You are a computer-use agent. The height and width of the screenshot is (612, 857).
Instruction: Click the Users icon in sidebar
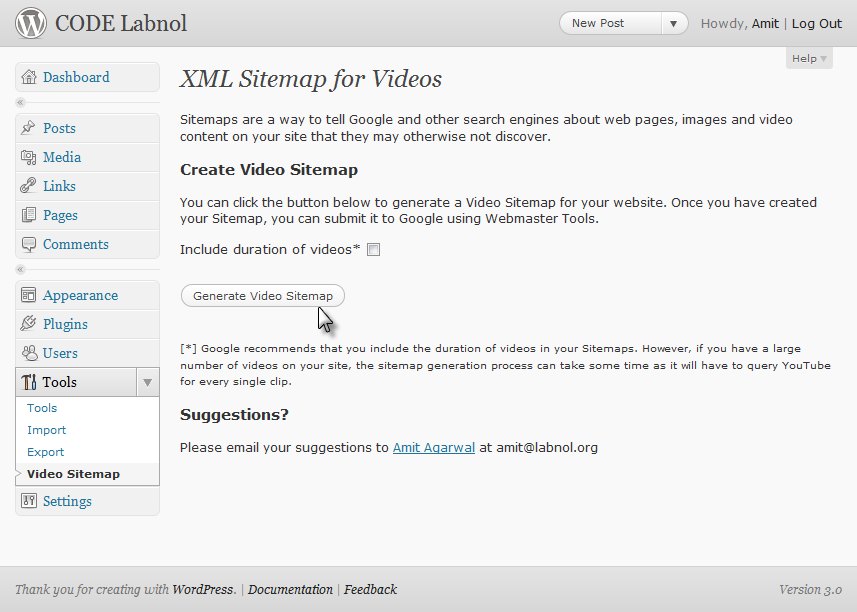click(29, 353)
